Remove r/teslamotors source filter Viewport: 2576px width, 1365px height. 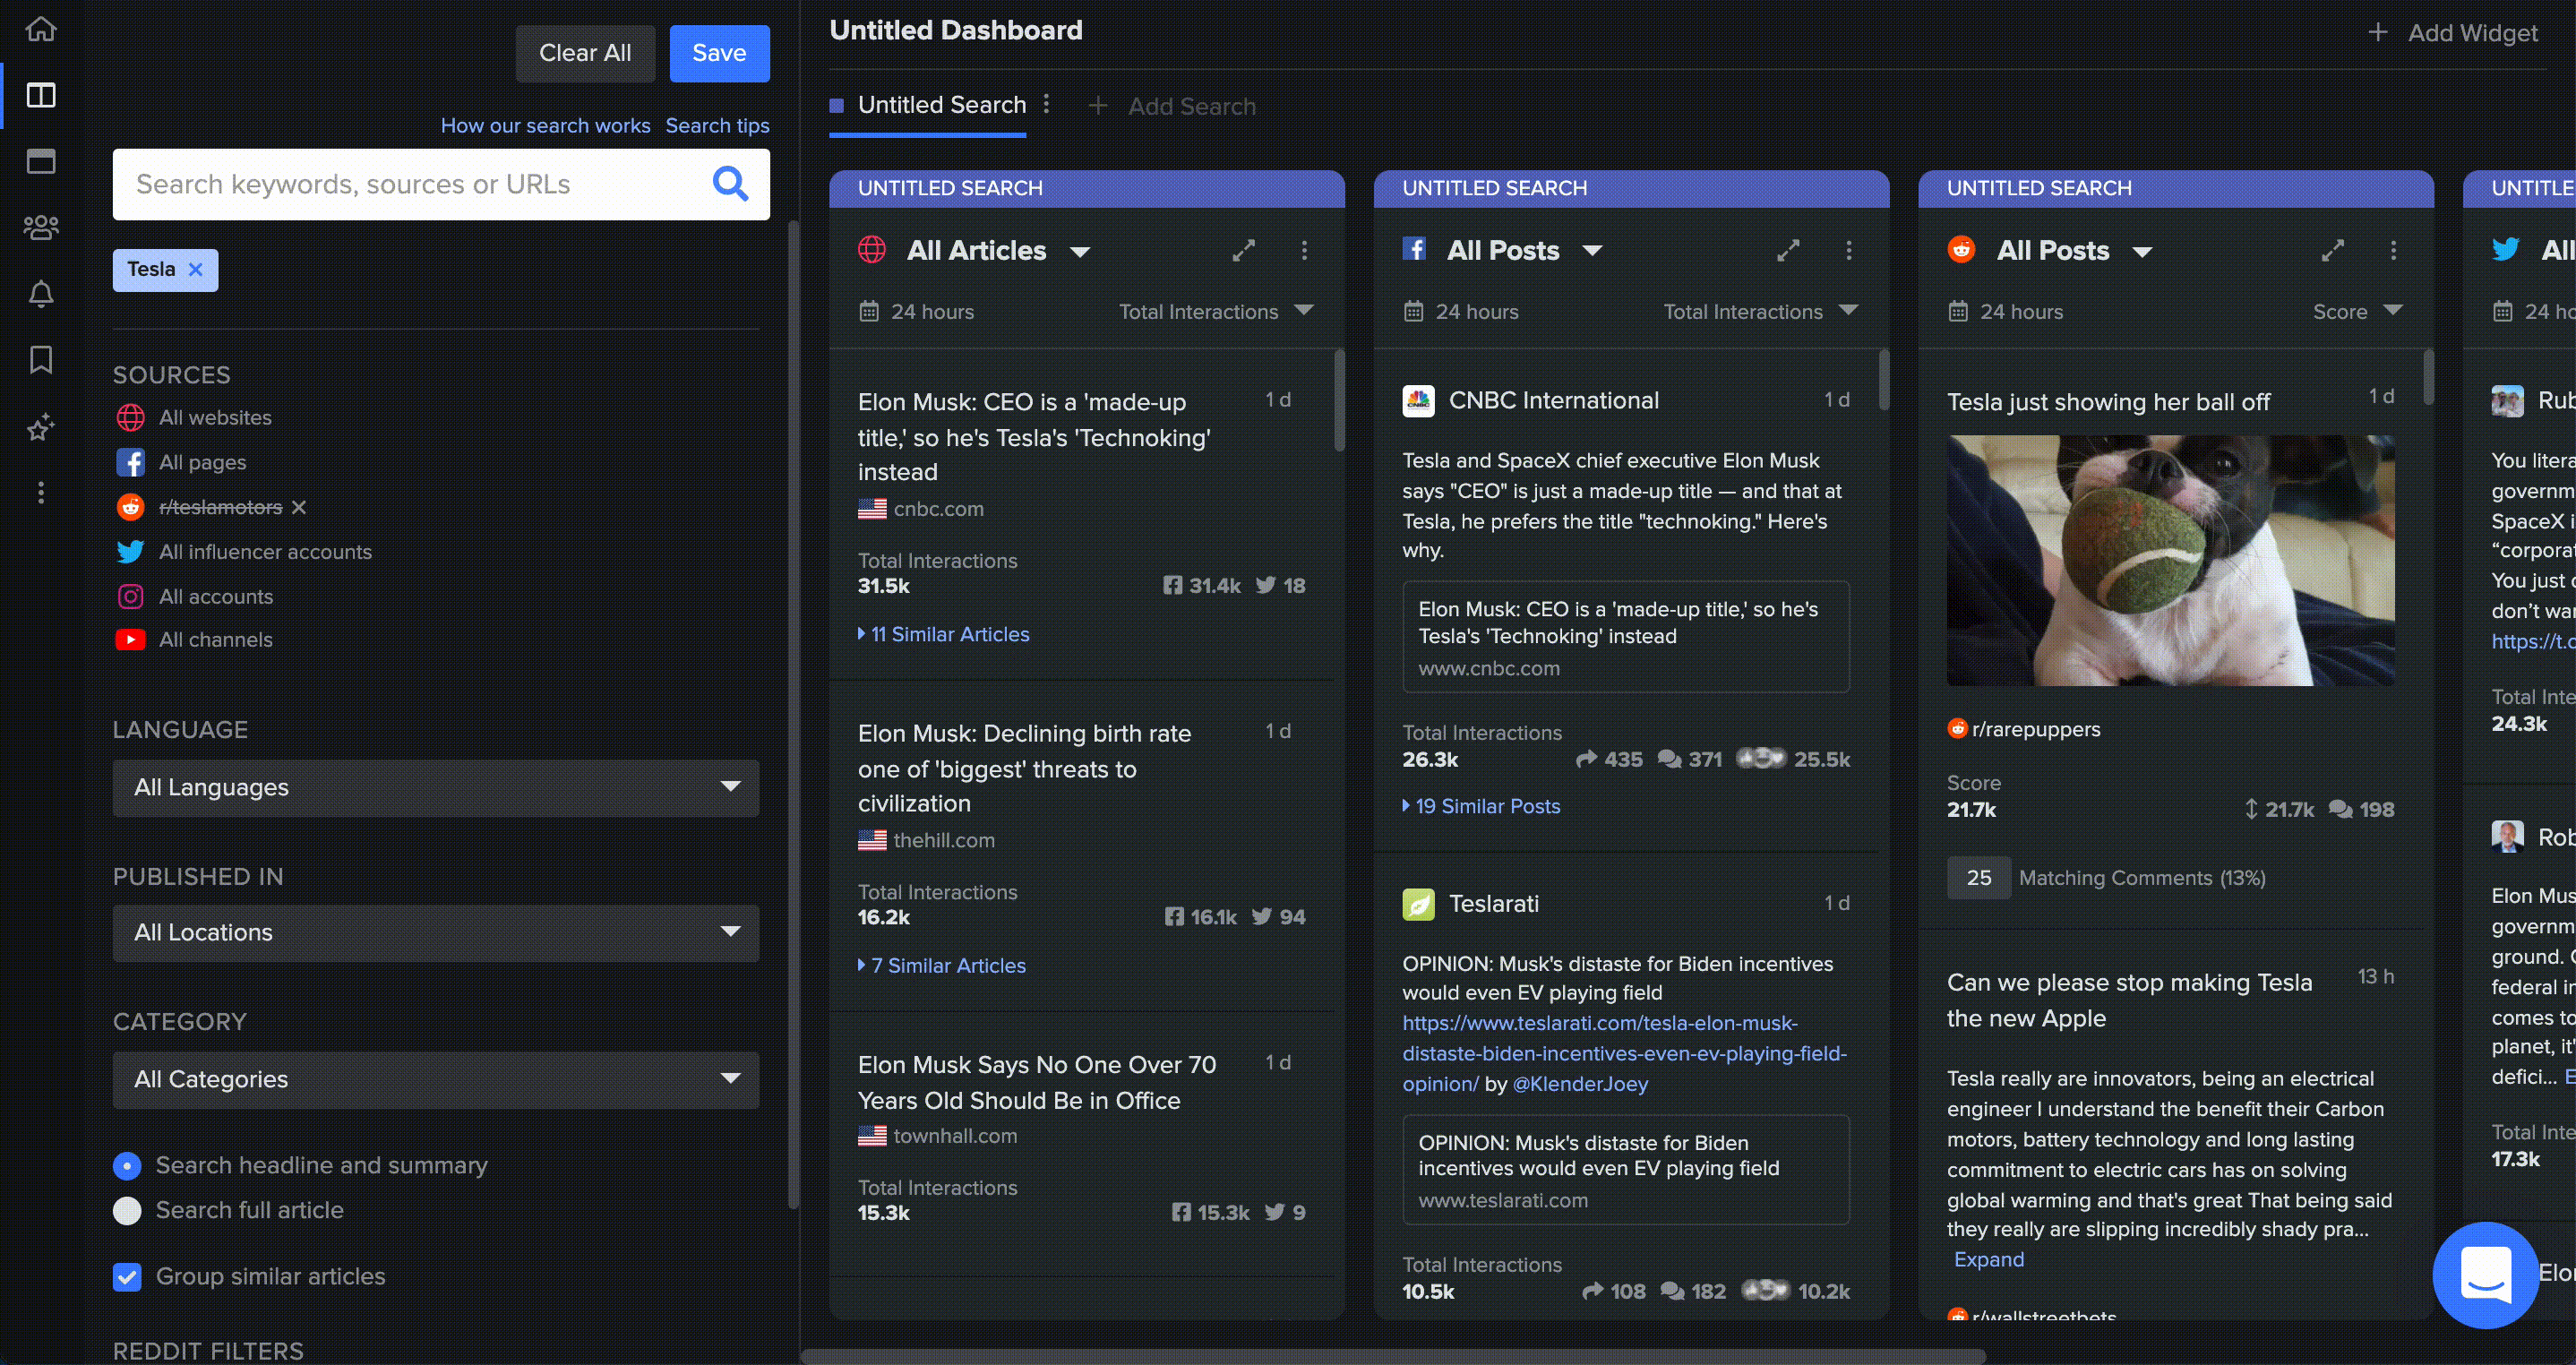pyautogui.click(x=298, y=507)
